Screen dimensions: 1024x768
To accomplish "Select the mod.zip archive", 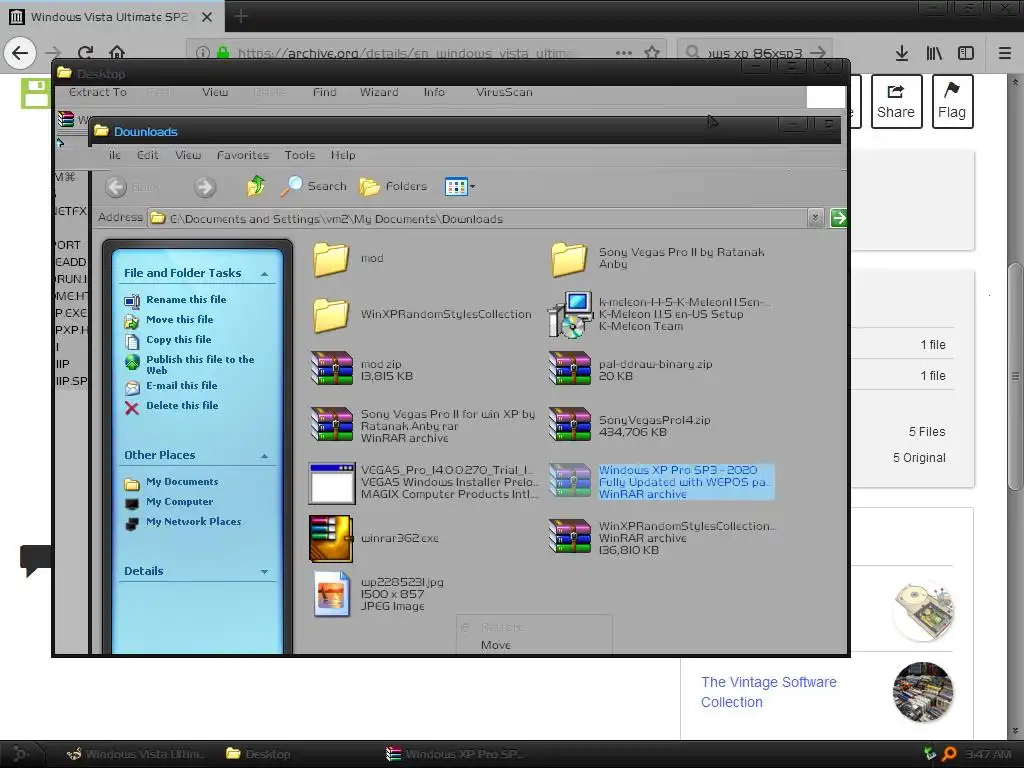I will 332,369.
